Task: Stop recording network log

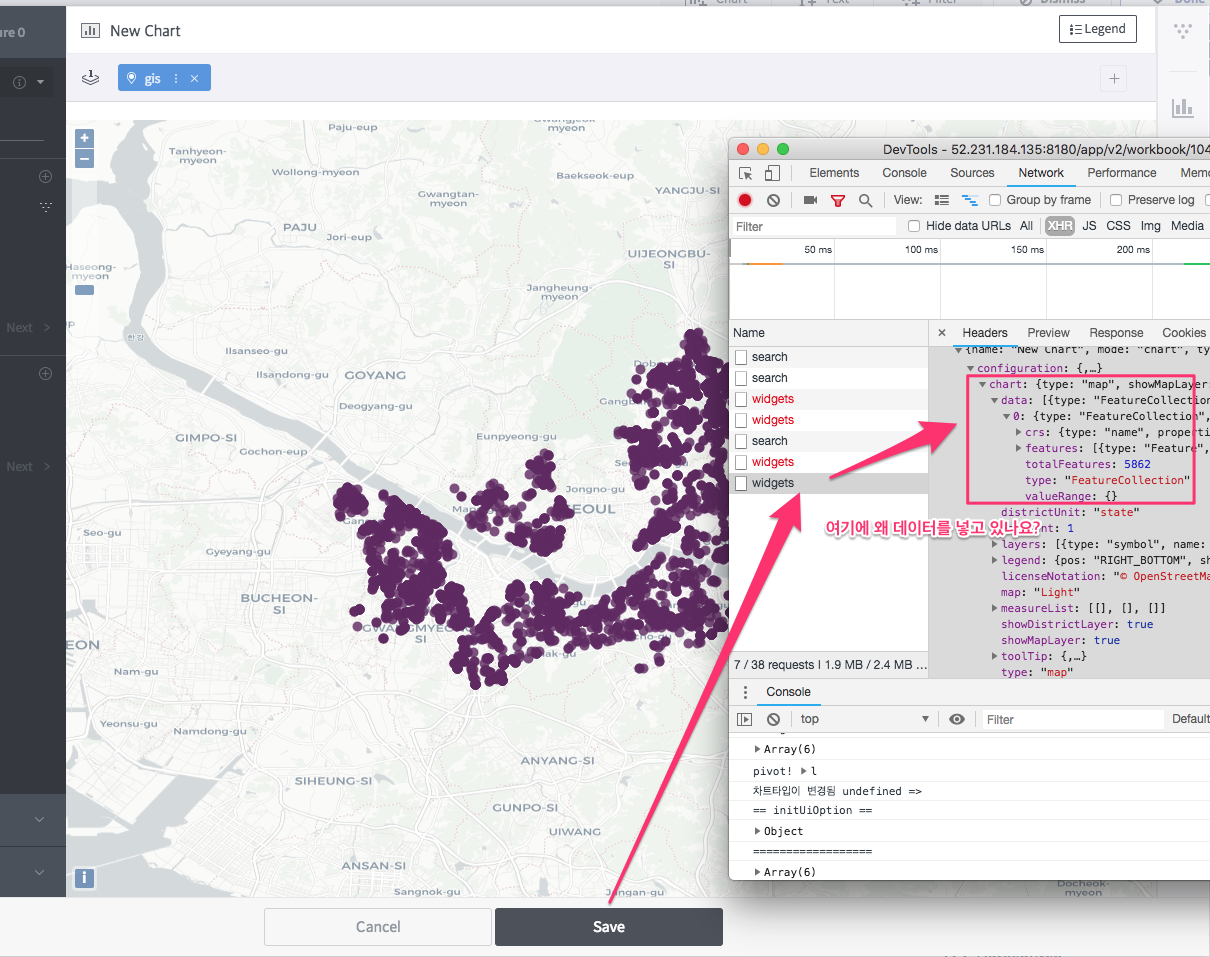Action: [x=744, y=200]
